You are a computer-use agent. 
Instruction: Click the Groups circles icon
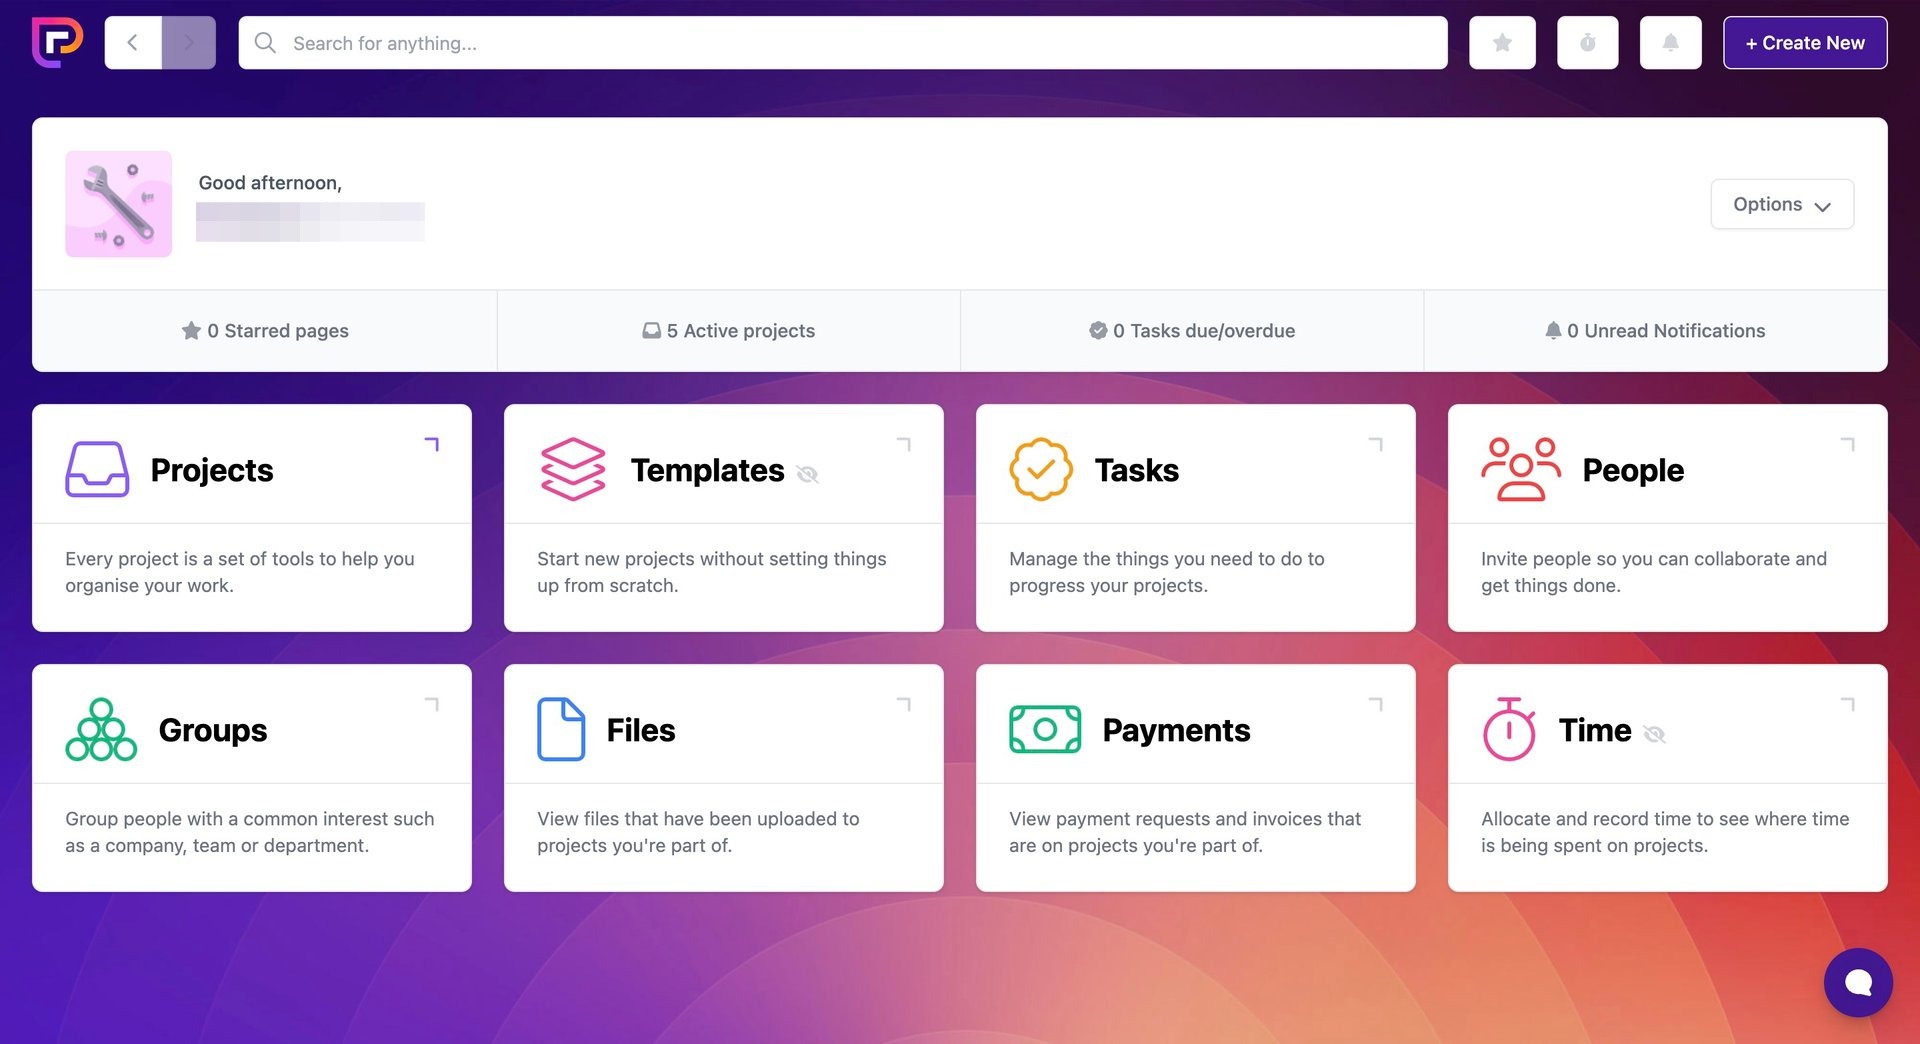click(101, 729)
